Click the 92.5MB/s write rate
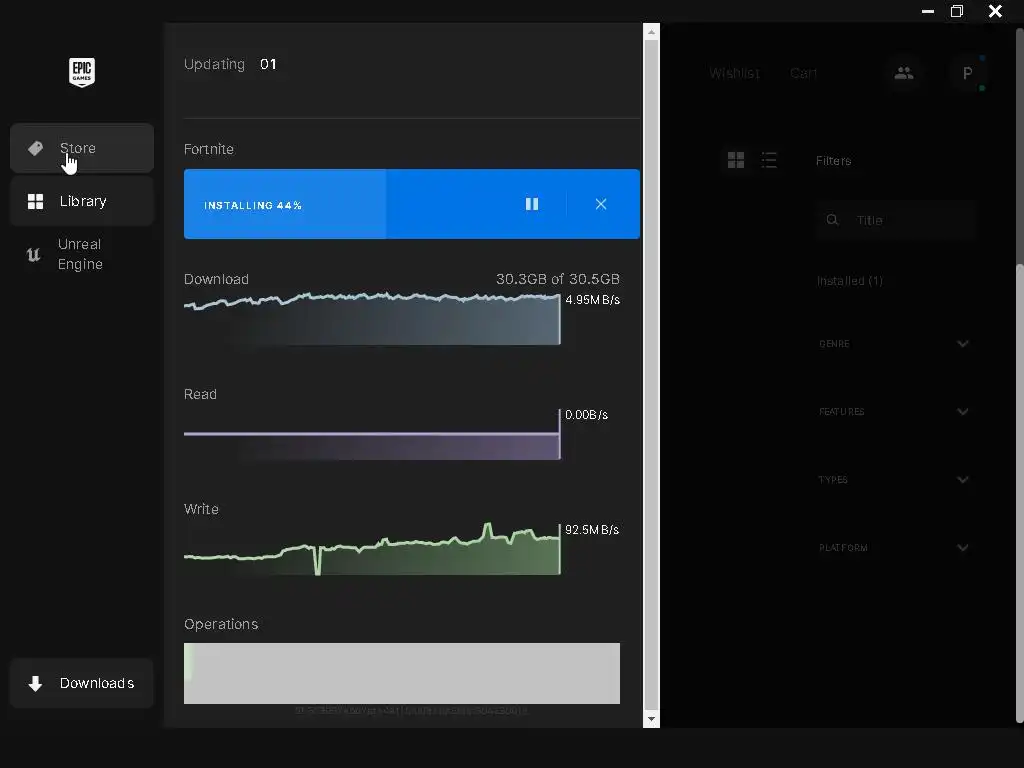This screenshot has width=1024, height=768. click(592, 530)
